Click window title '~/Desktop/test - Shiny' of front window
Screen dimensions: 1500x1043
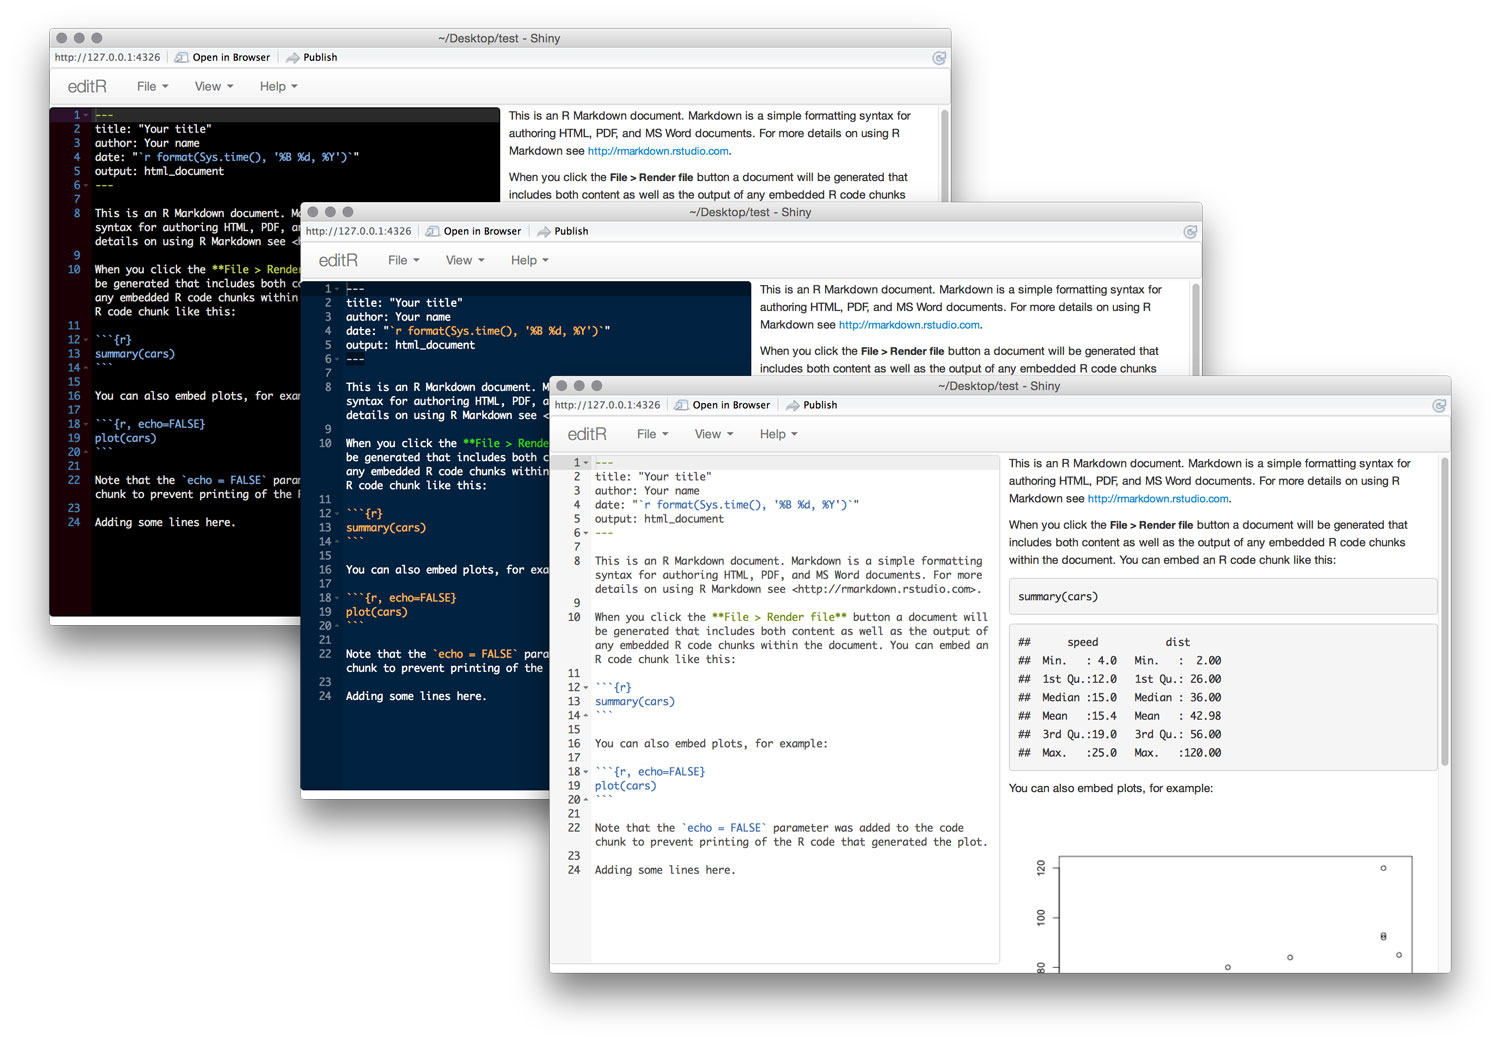pyautogui.click(x=999, y=386)
